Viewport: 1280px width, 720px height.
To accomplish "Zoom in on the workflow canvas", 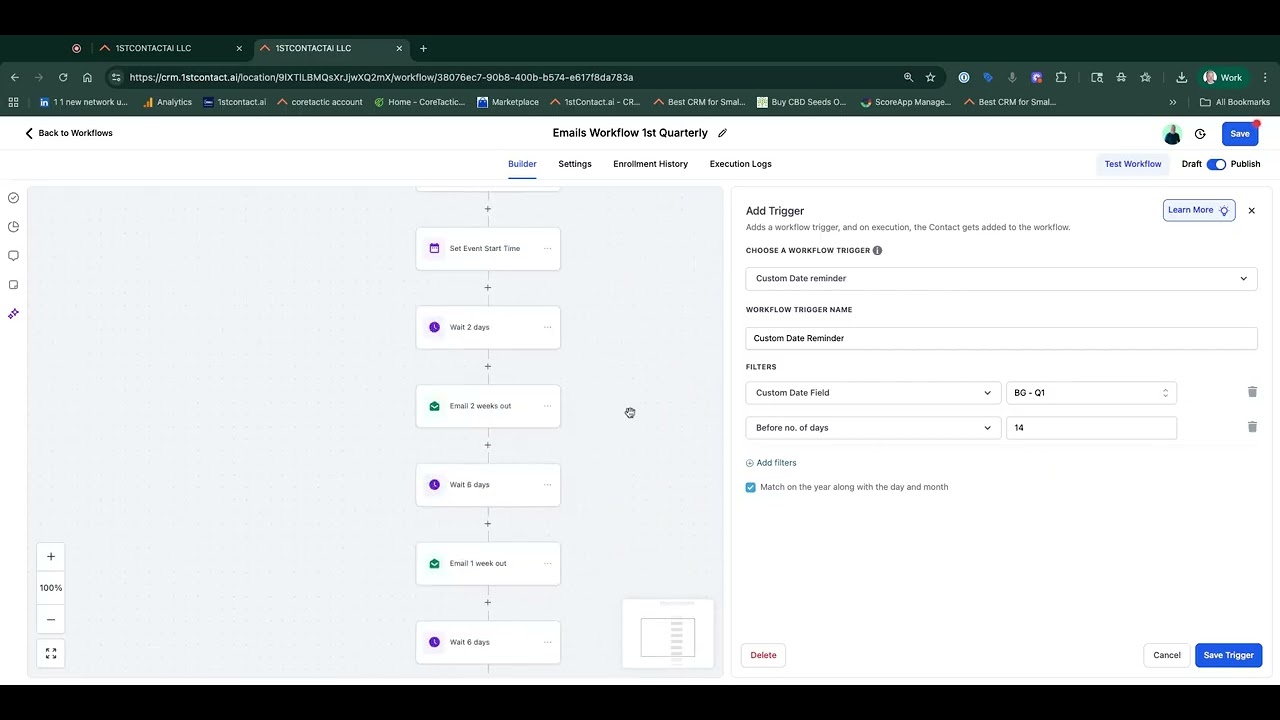I will 51,557.
